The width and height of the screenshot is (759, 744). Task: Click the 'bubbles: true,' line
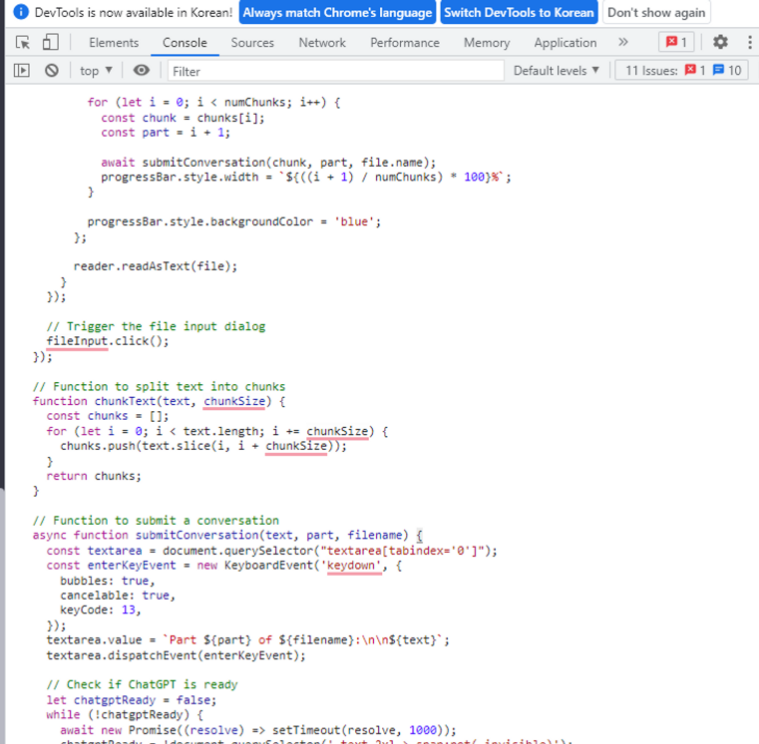point(107,580)
